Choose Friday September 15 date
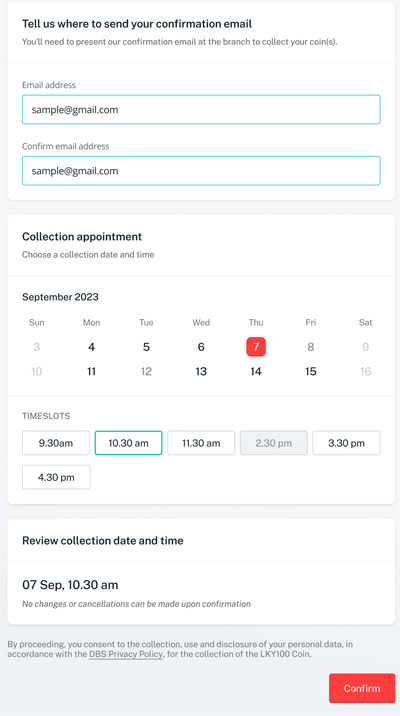 (311, 371)
